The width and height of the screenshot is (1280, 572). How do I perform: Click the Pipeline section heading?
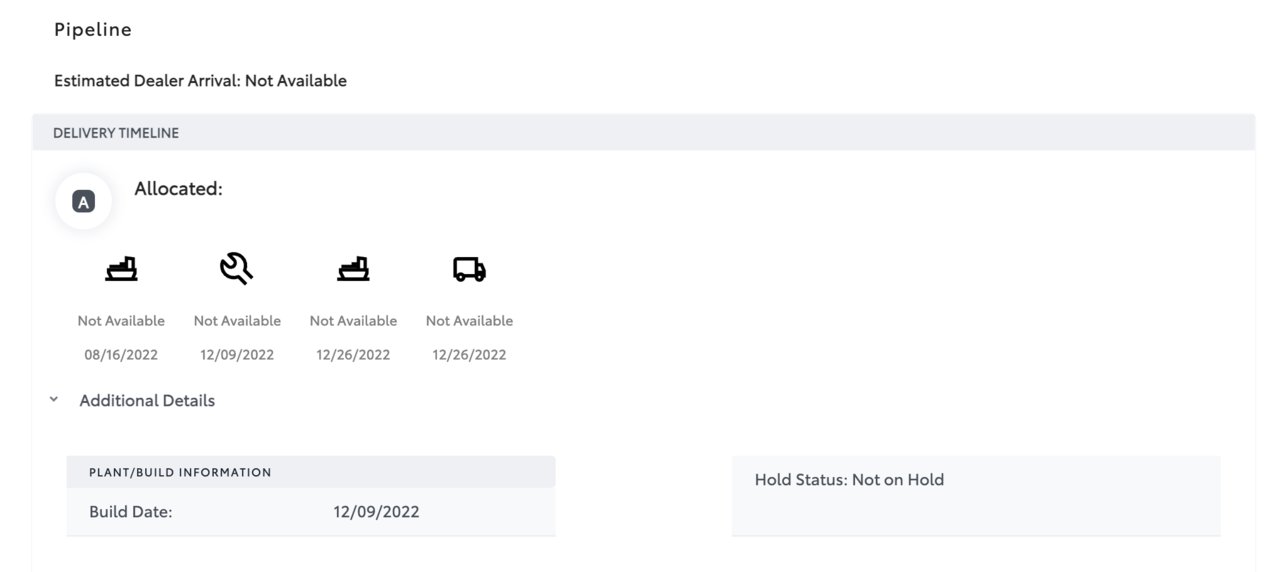coord(93,29)
